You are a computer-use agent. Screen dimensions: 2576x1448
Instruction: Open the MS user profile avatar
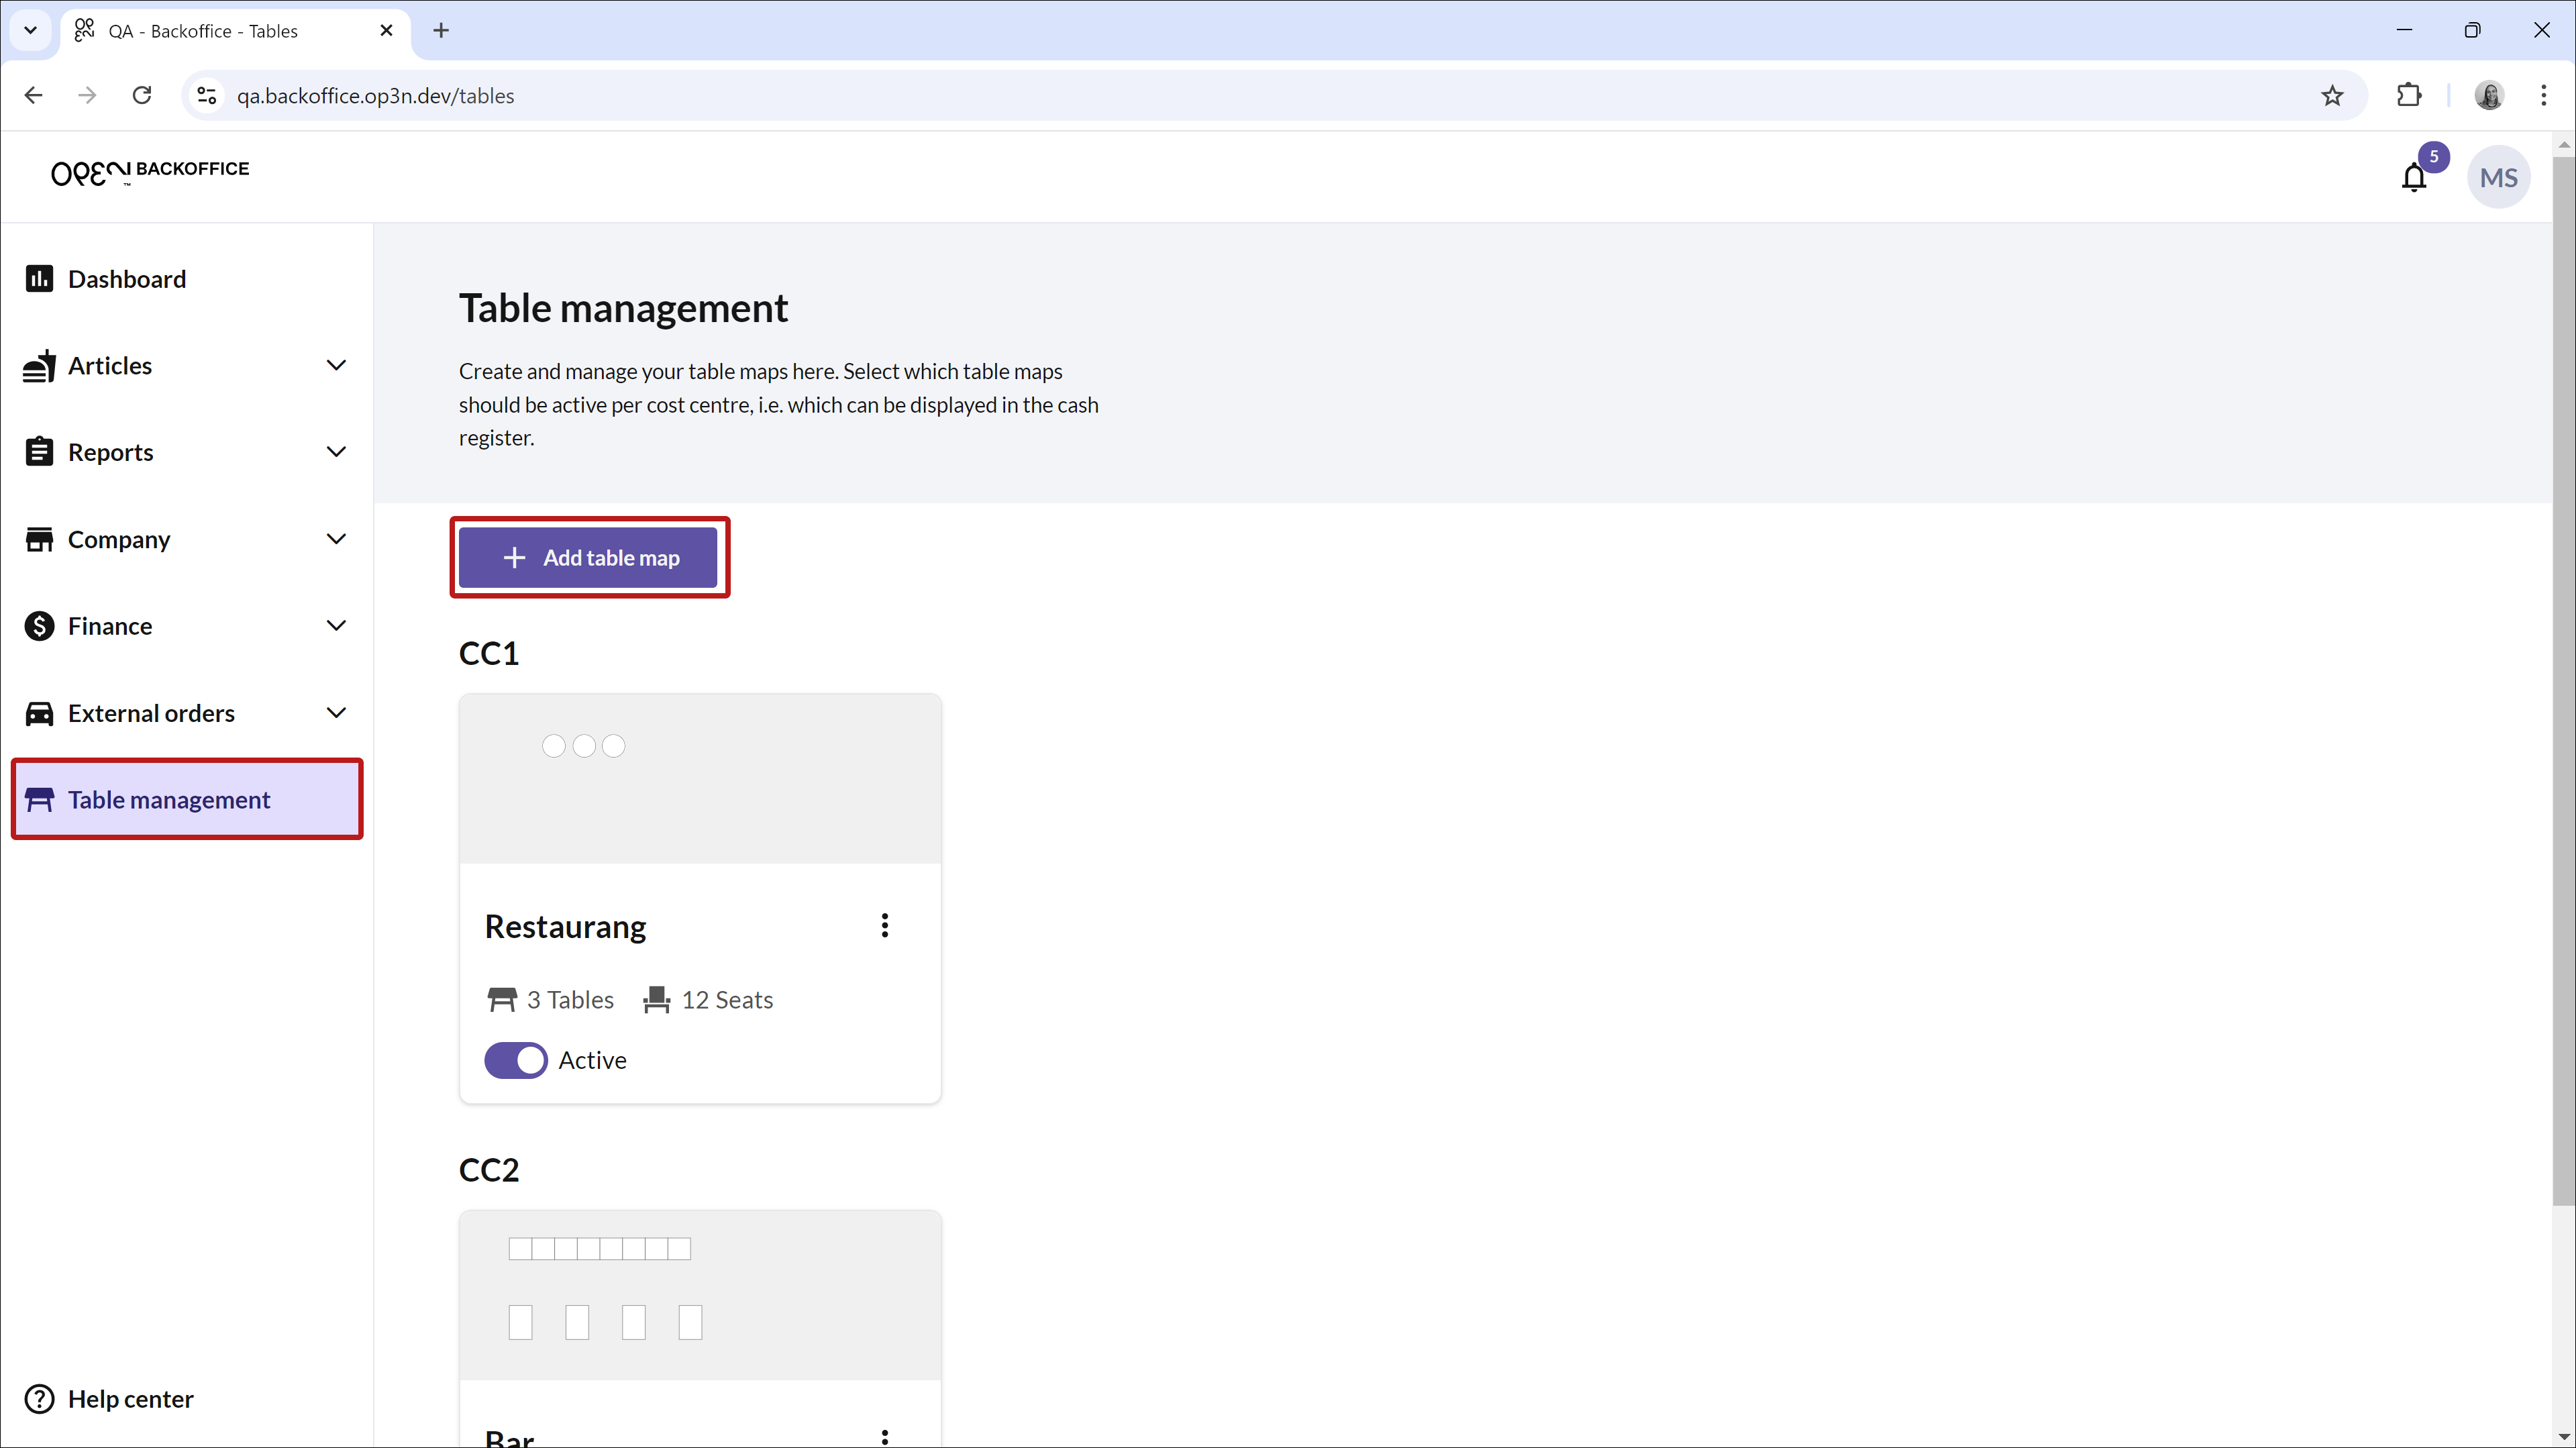[2498, 177]
